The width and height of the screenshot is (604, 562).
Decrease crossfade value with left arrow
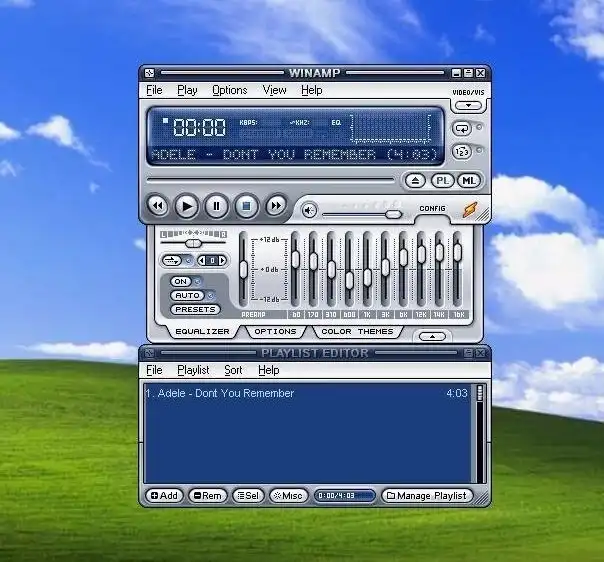click(x=202, y=261)
